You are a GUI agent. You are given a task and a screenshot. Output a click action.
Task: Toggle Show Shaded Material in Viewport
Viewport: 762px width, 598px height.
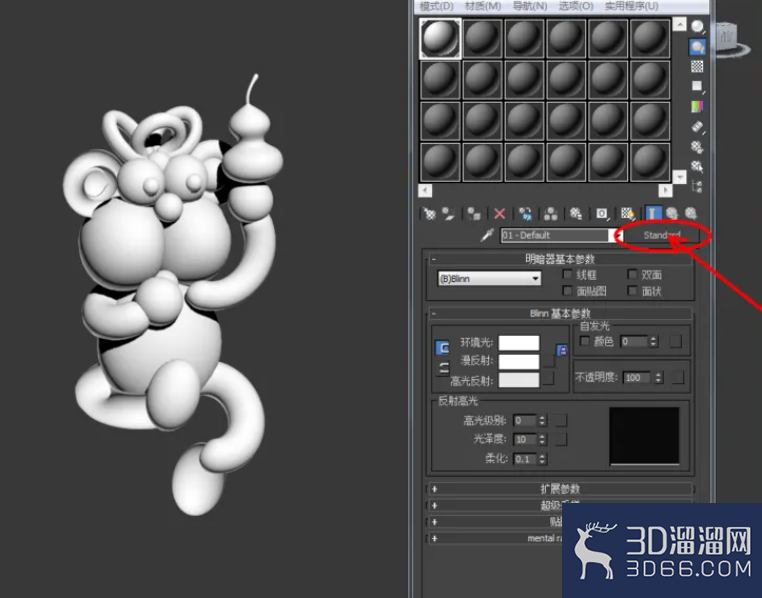pyautogui.click(x=627, y=214)
